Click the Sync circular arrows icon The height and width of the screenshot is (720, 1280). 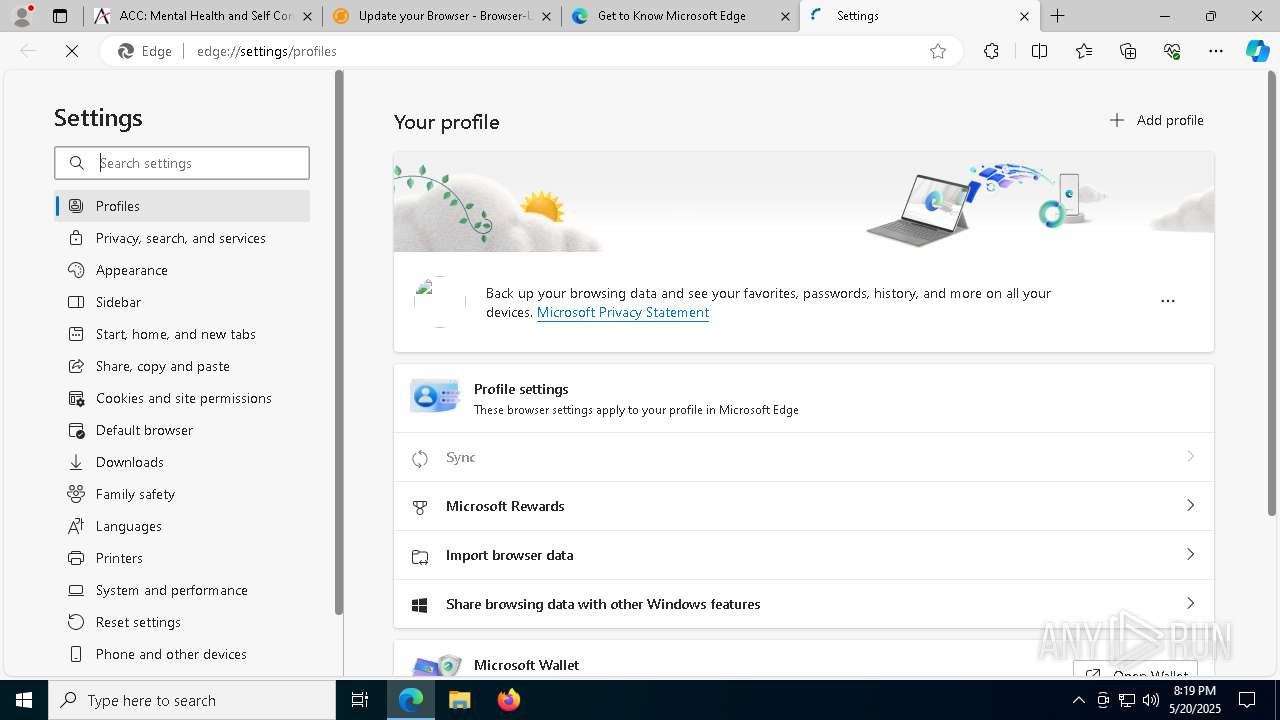420,458
